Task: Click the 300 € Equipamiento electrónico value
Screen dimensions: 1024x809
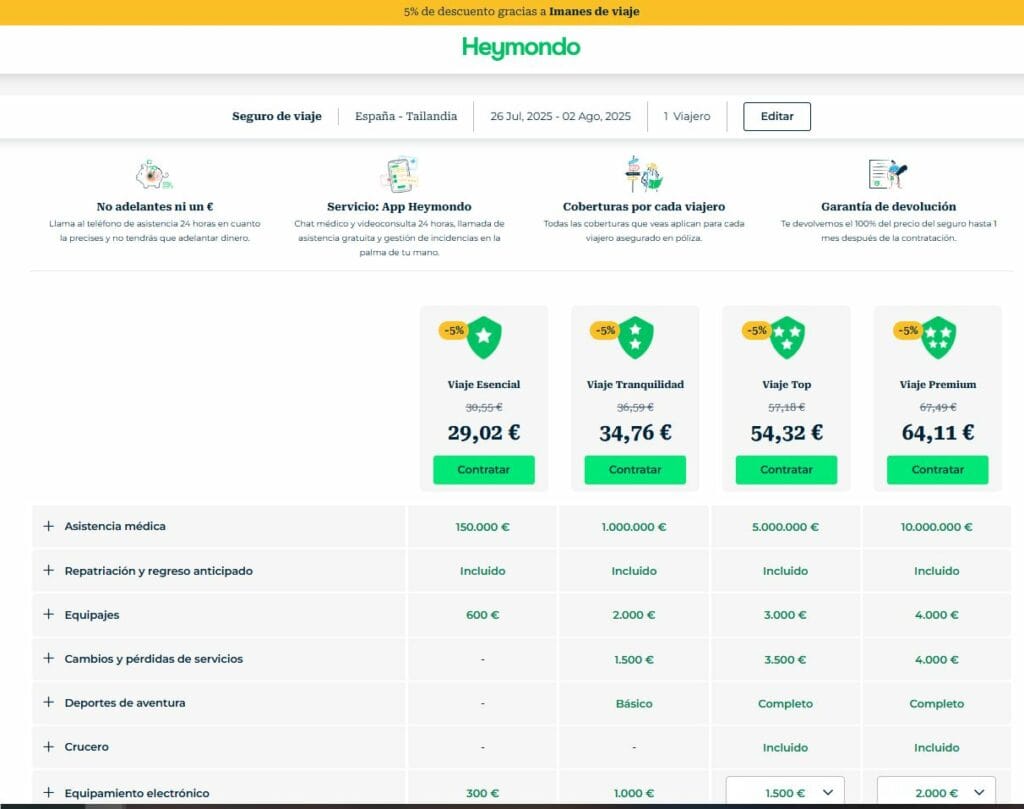Action: click(483, 793)
